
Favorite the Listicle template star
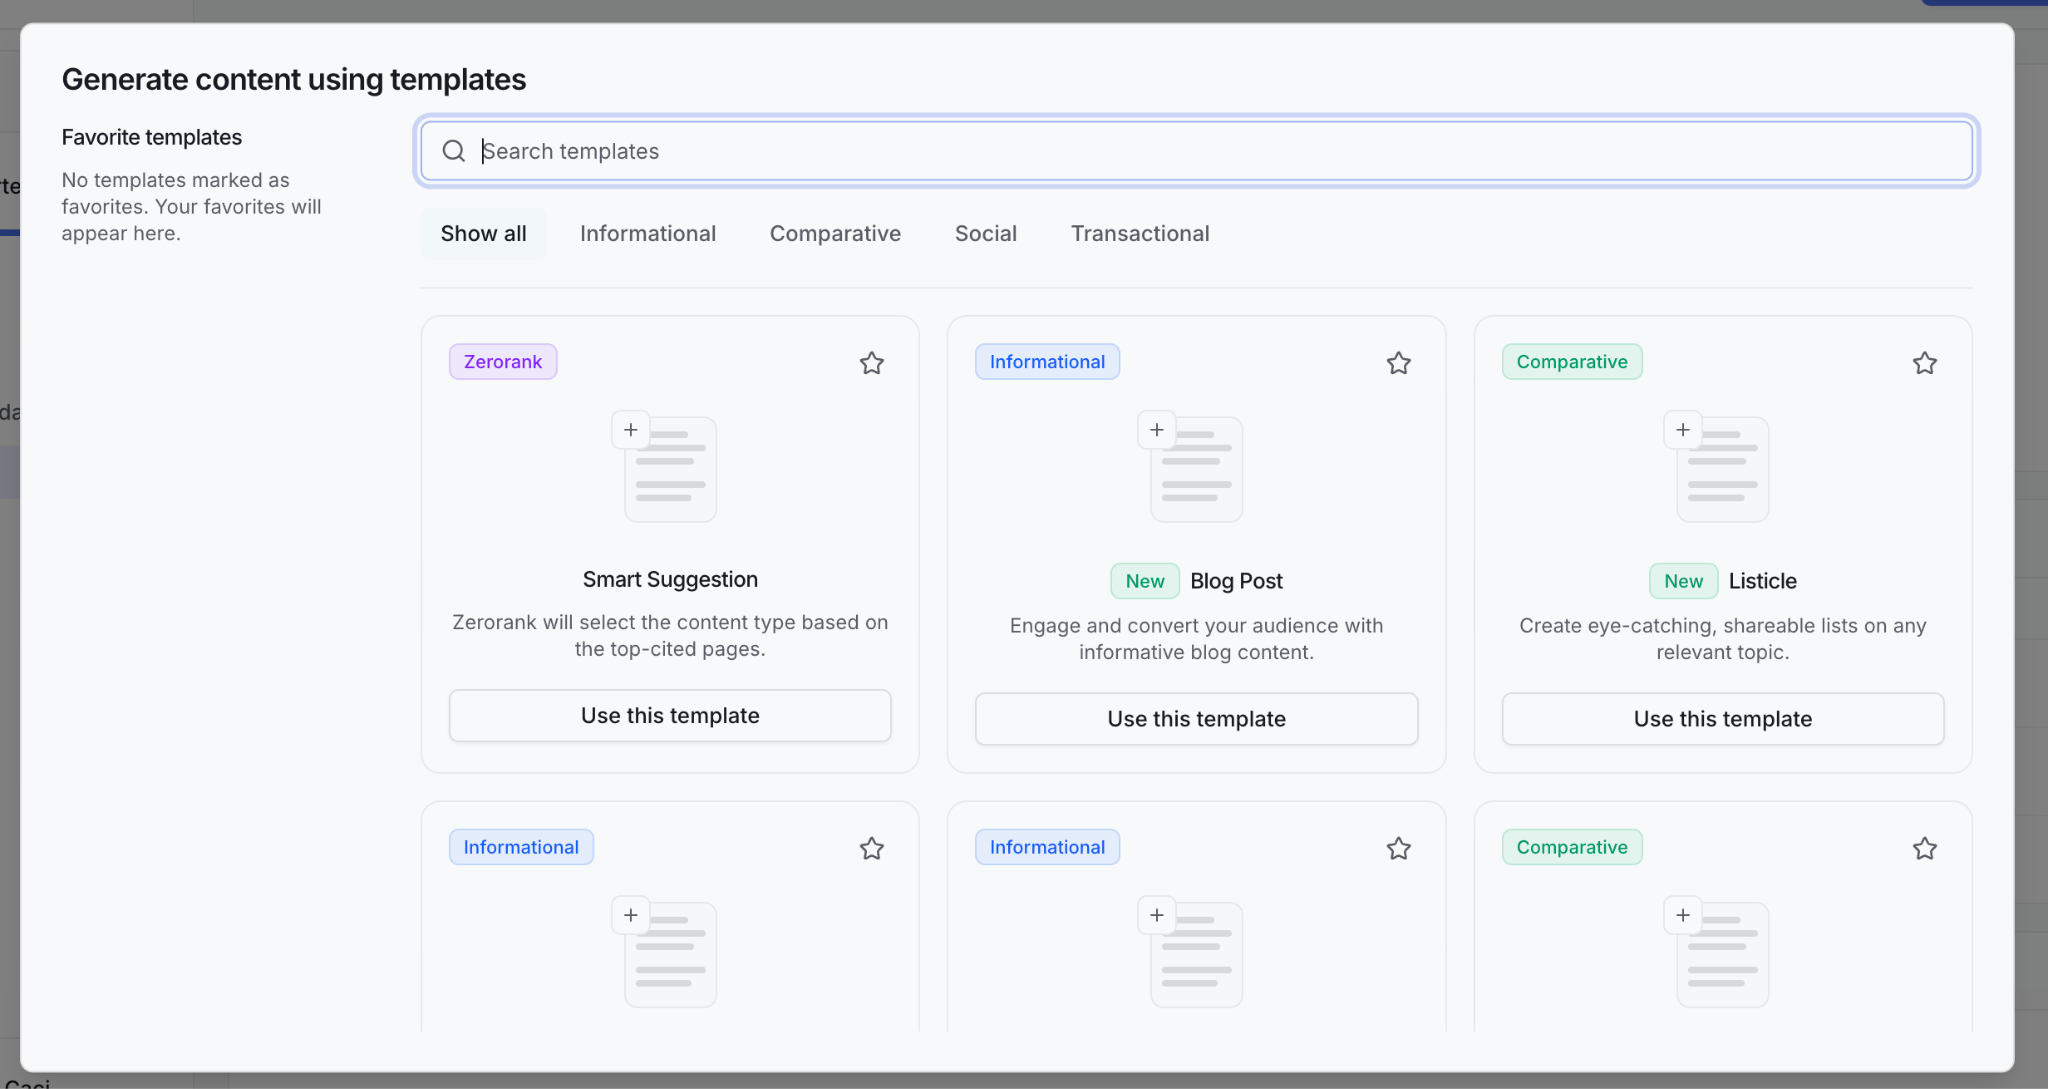pos(1924,363)
